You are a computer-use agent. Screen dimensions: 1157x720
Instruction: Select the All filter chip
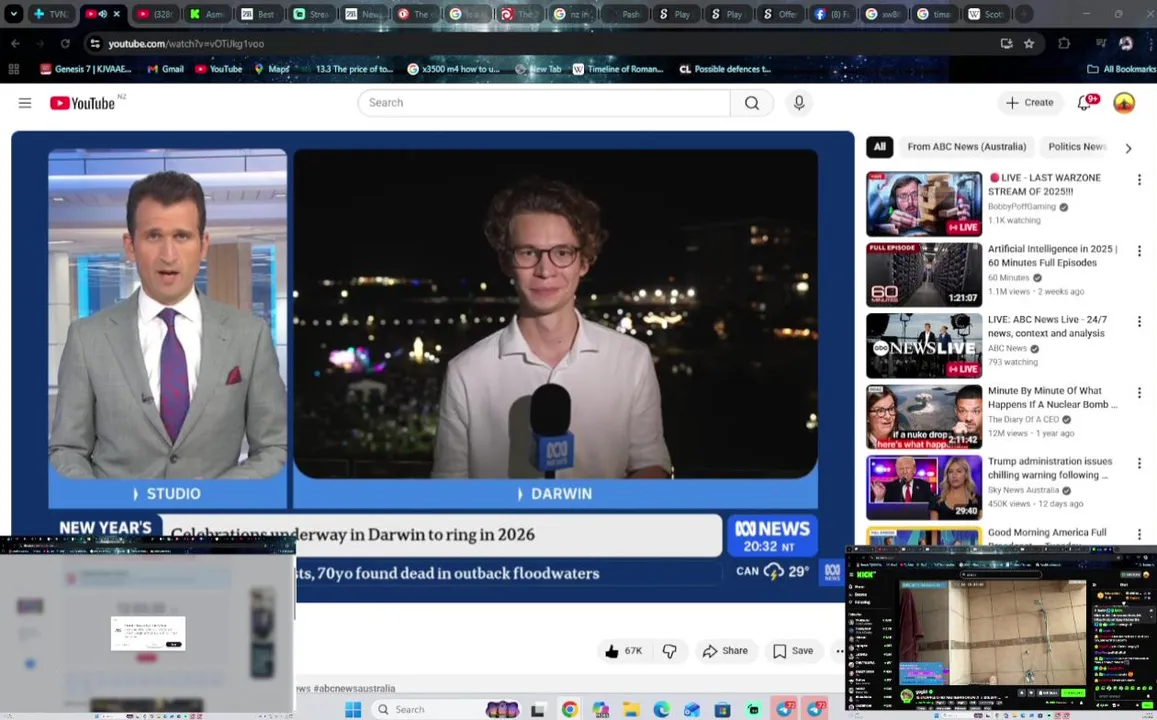click(x=880, y=147)
